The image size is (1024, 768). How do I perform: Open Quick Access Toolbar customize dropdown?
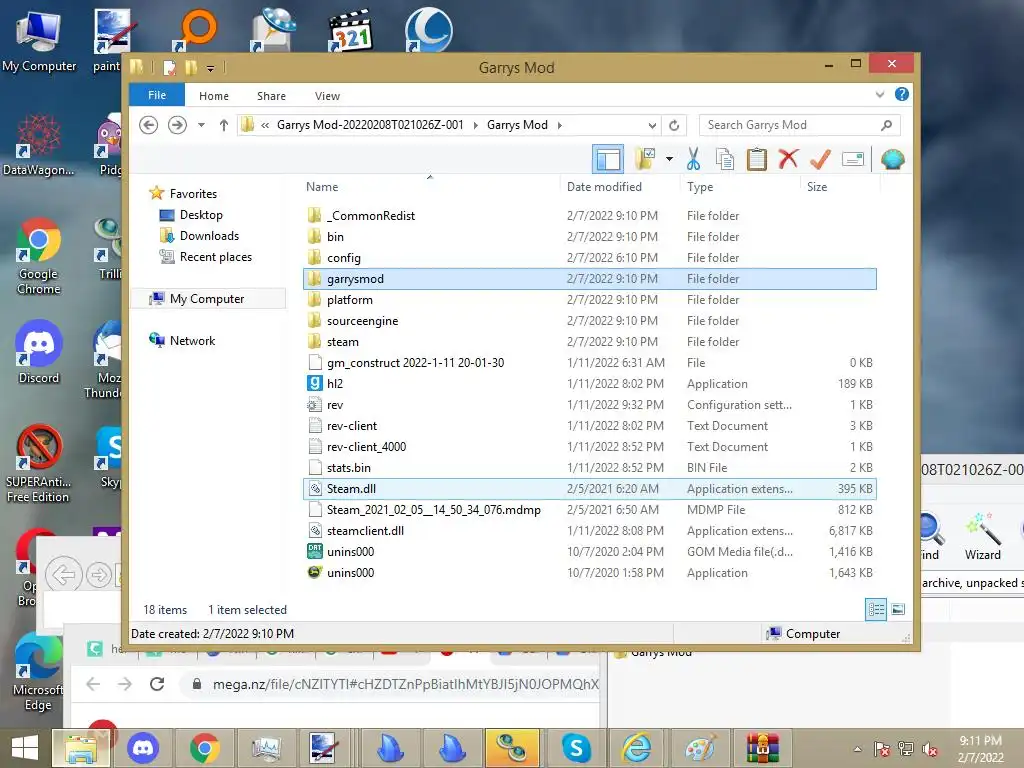[x=210, y=68]
